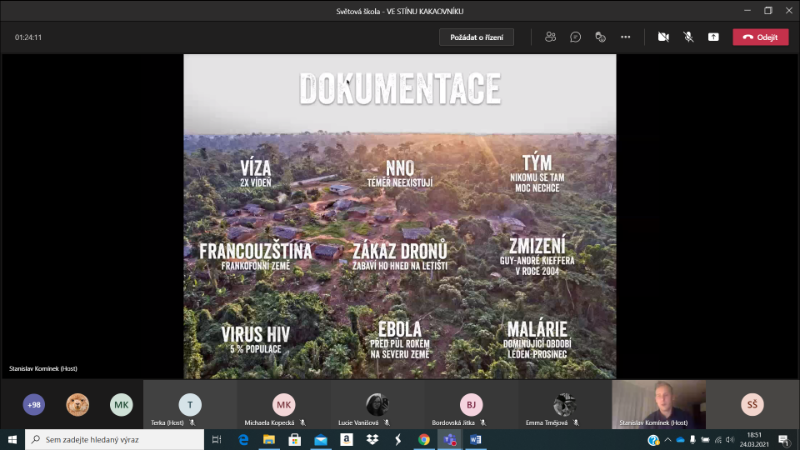Open the participants panel
Viewport: 800px width, 450px height.
tap(550, 37)
